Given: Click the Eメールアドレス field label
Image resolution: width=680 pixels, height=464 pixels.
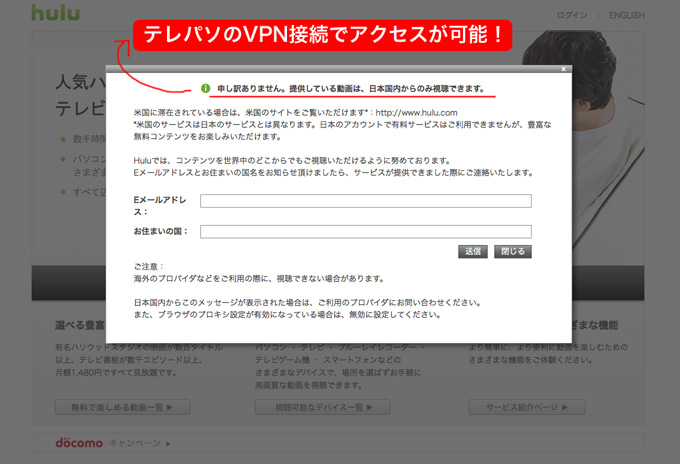Looking at the screenshot, I should point(160,206).
